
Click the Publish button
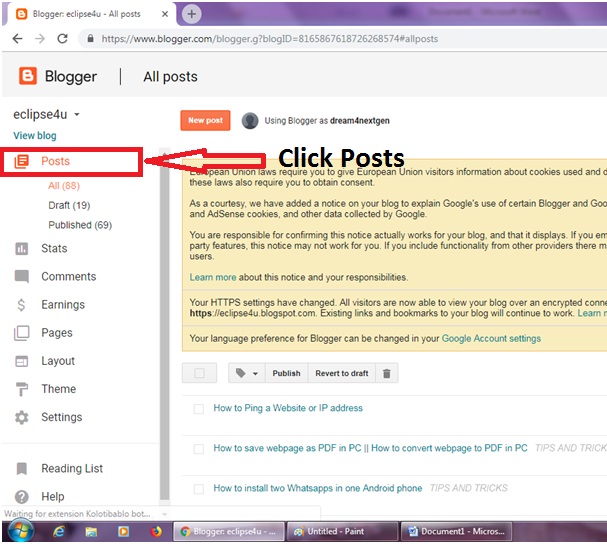286,373
